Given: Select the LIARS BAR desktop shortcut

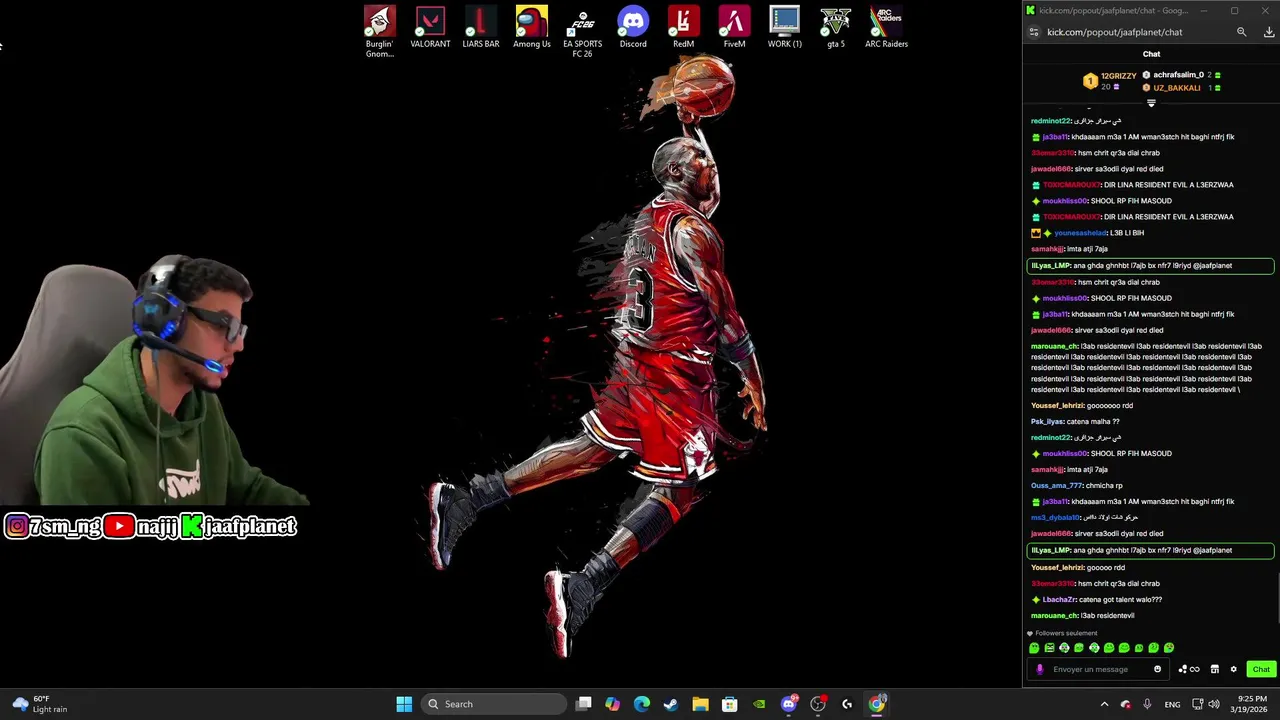Looking at the screenshot, I should click(x=481, y=28).
